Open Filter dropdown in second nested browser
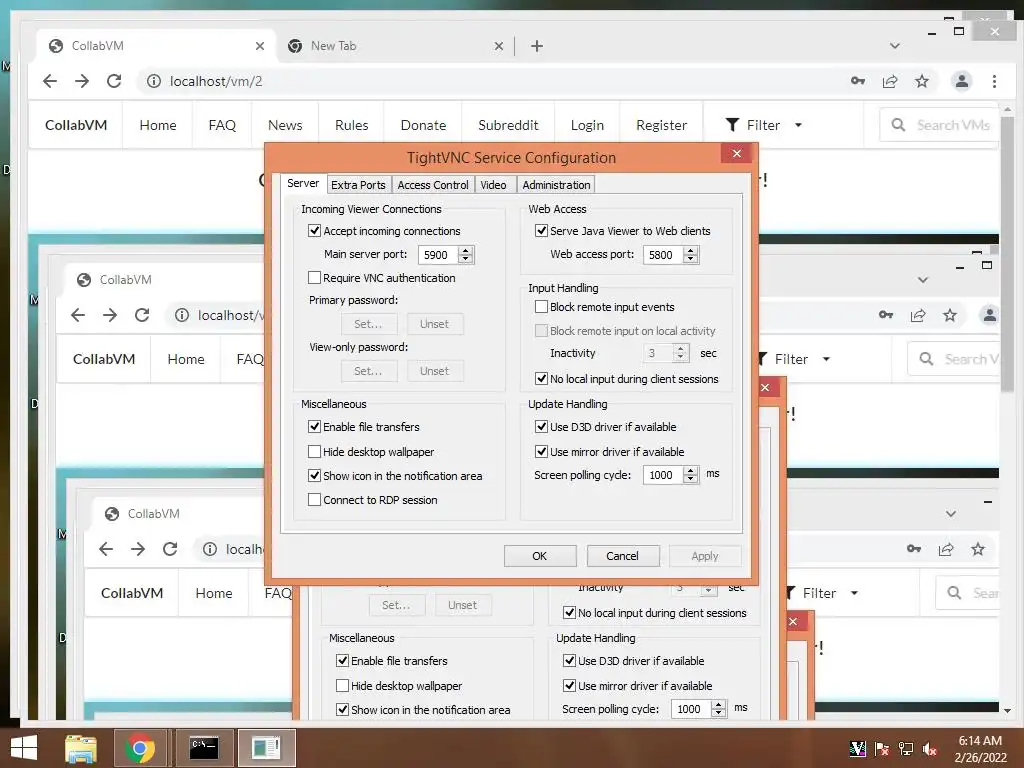This screenshot has height=768, width=1024. pos(794,359)
